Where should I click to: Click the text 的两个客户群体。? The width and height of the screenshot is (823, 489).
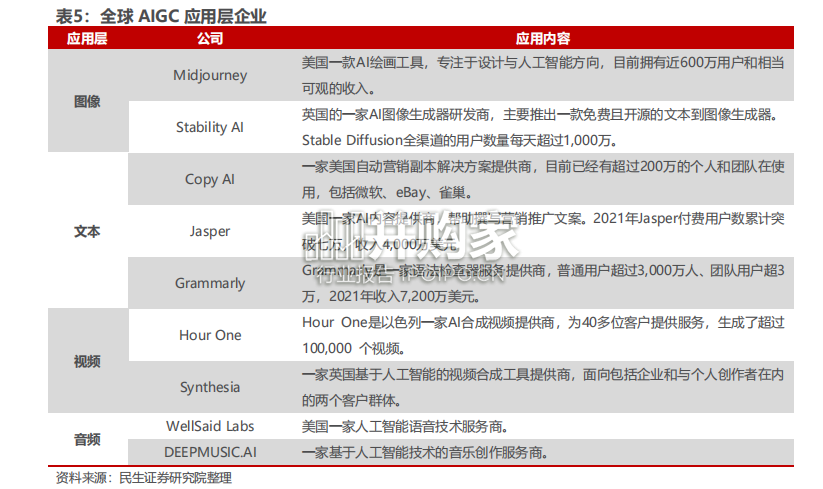[x=352, y=400]
